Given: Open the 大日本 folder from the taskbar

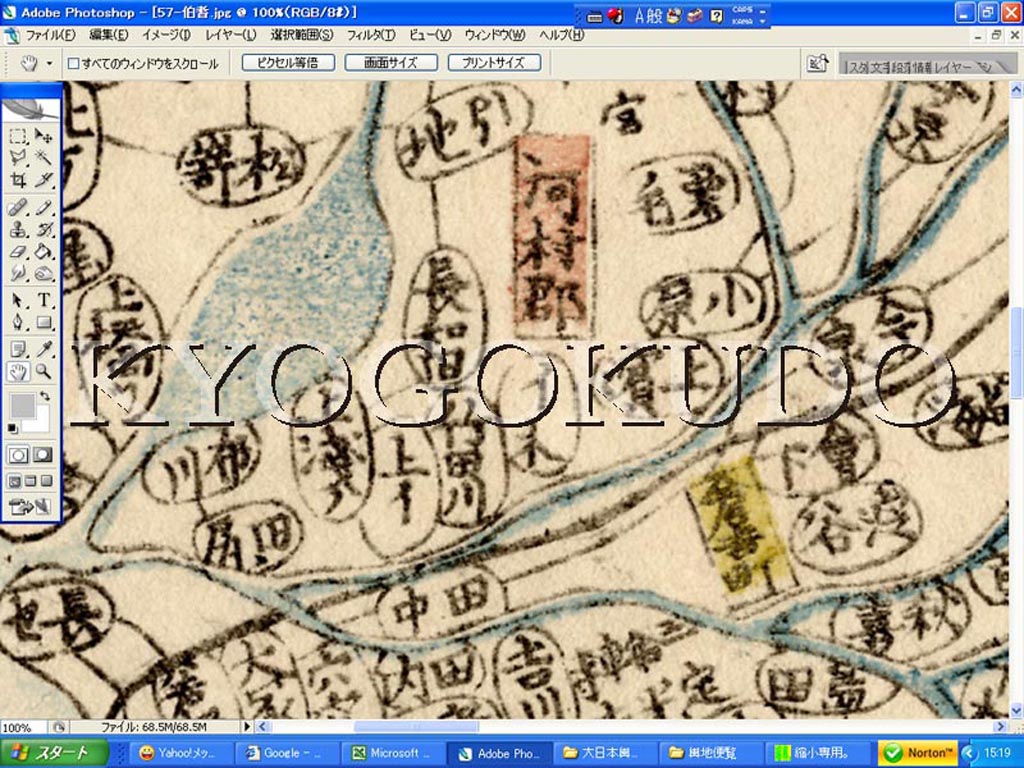Looking at the screenshot, I should [x=605, y=753].
